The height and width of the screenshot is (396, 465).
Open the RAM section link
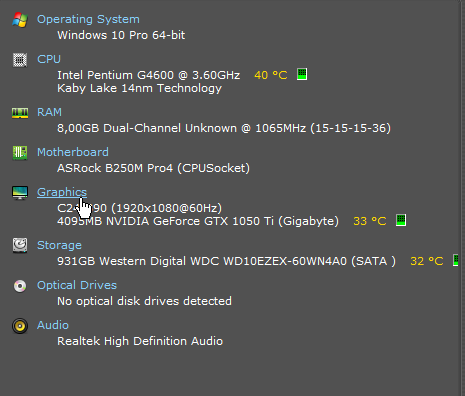(49, 112)
